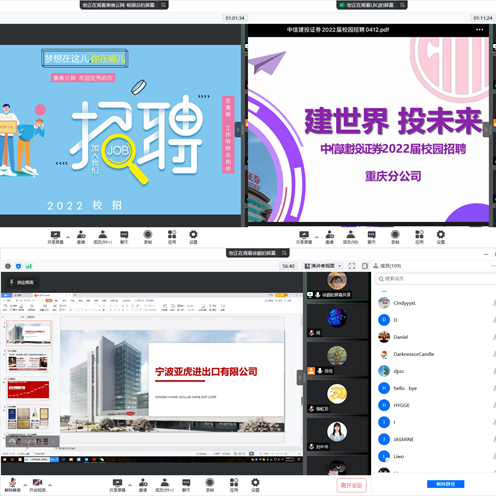Click the red 离开会议 leave button

pos(351,485)
